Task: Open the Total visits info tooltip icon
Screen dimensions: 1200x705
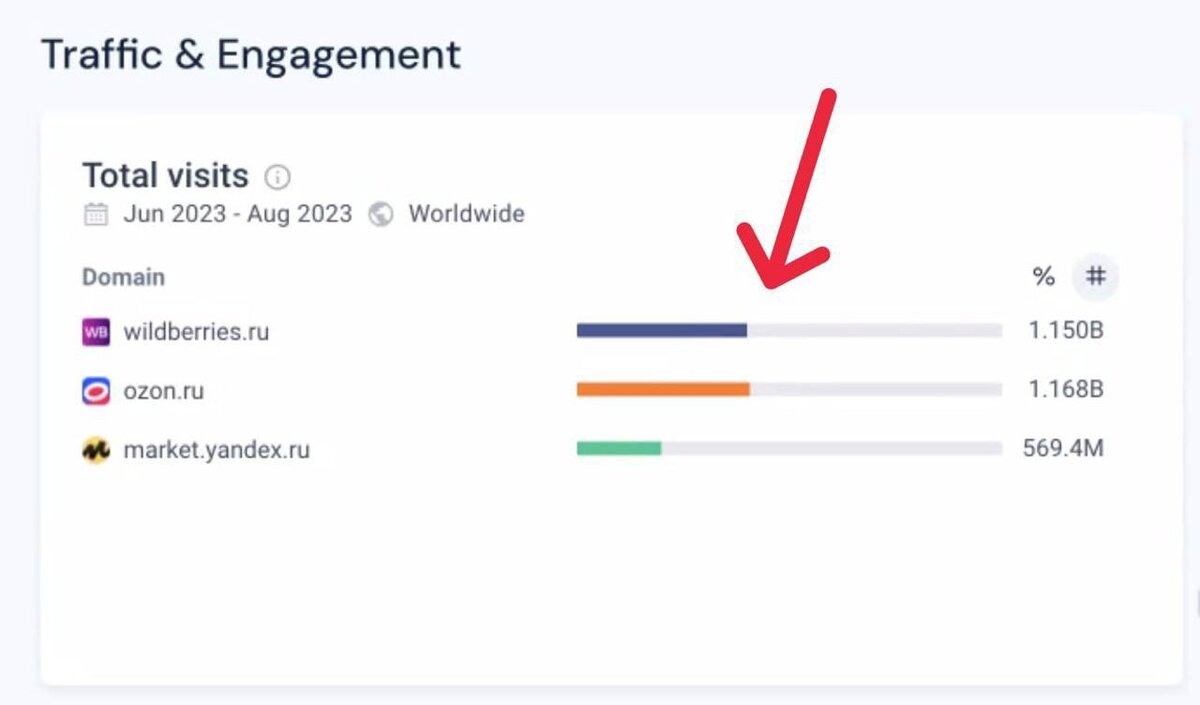Action: 277,178
